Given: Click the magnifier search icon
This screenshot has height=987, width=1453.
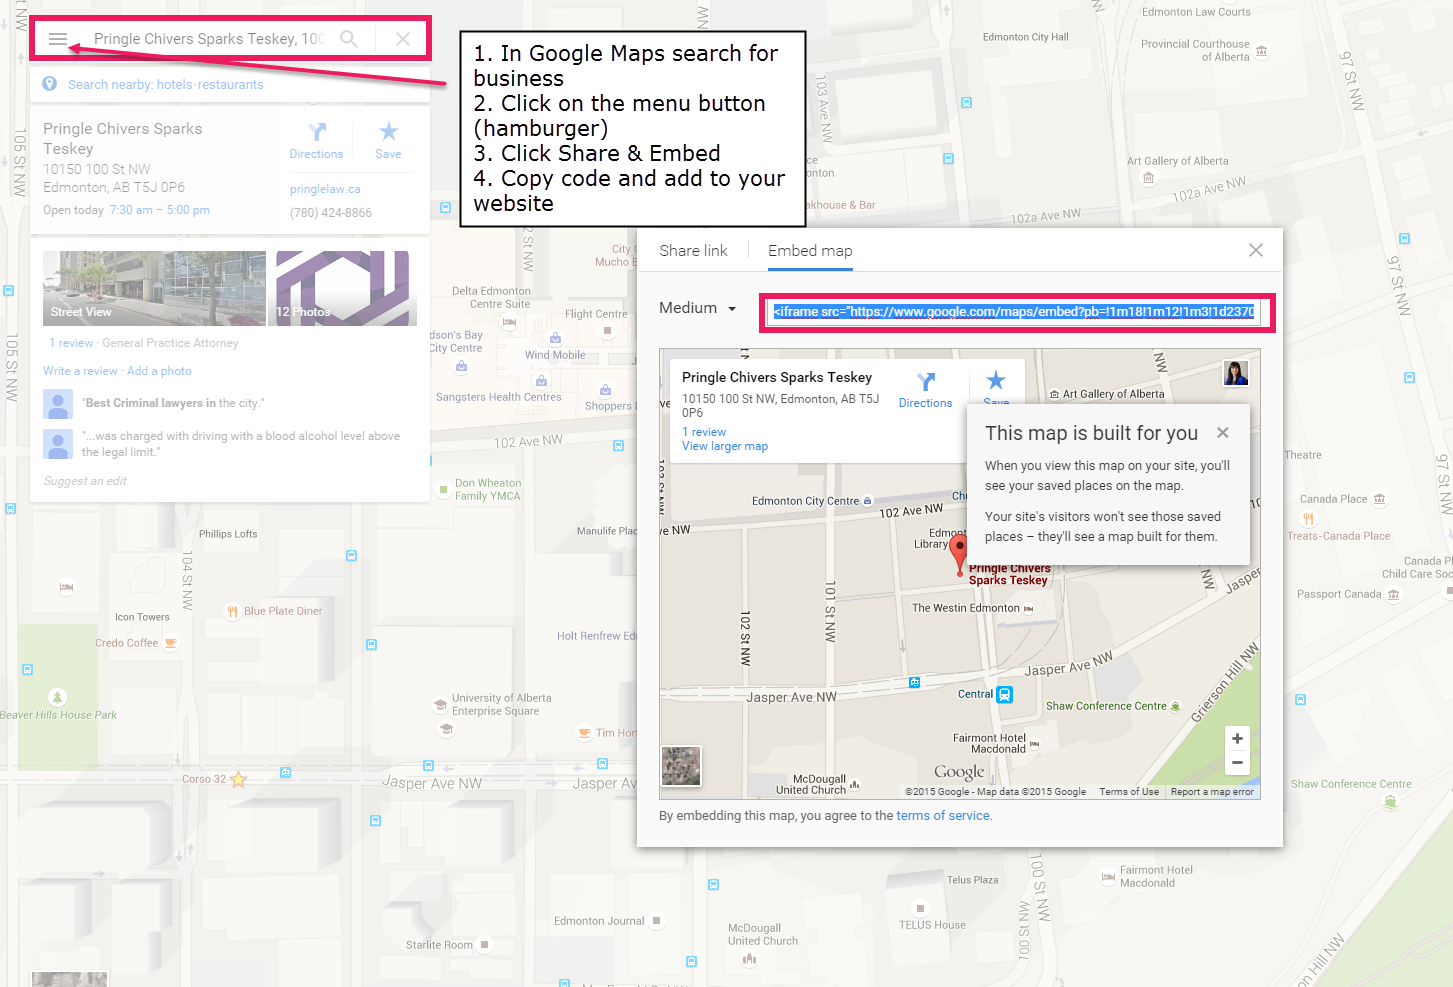Looking at the screenshot, I should pyautogui.click(x=349, y=39).
